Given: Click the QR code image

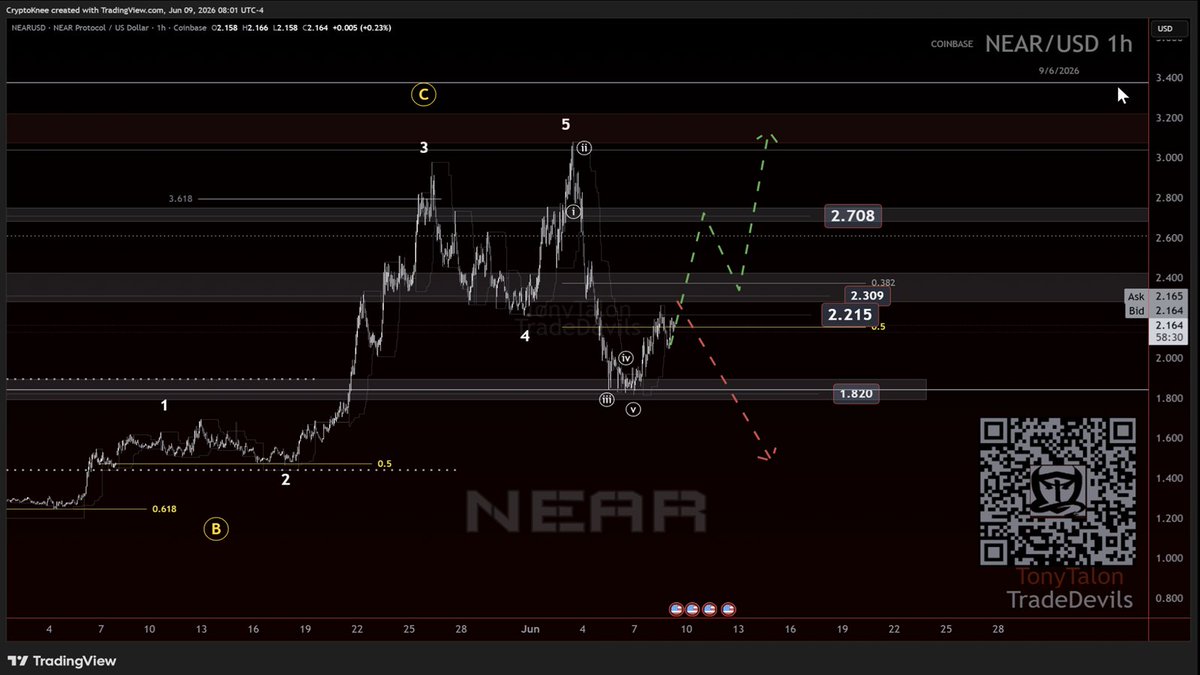Looking at the screenshot, I should tap(1058, 492).
